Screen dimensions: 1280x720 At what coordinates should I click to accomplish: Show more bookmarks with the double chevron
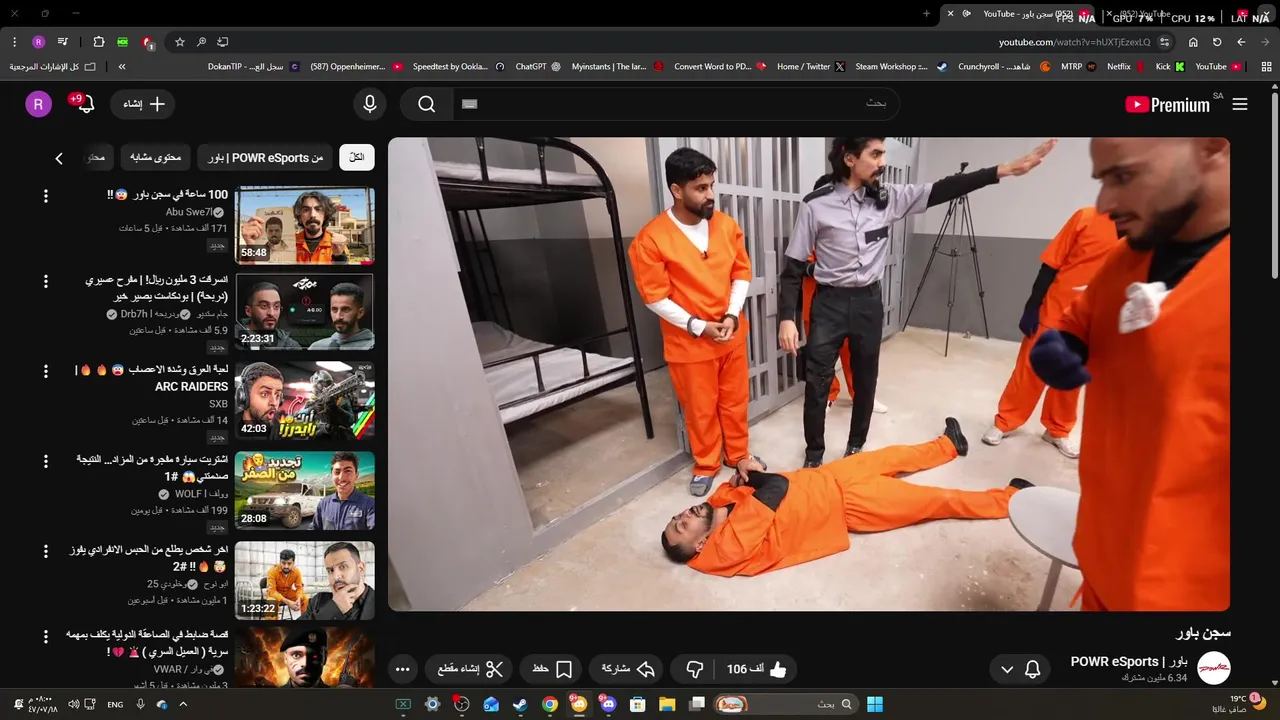pyautogui.click(x=122, y=67)
